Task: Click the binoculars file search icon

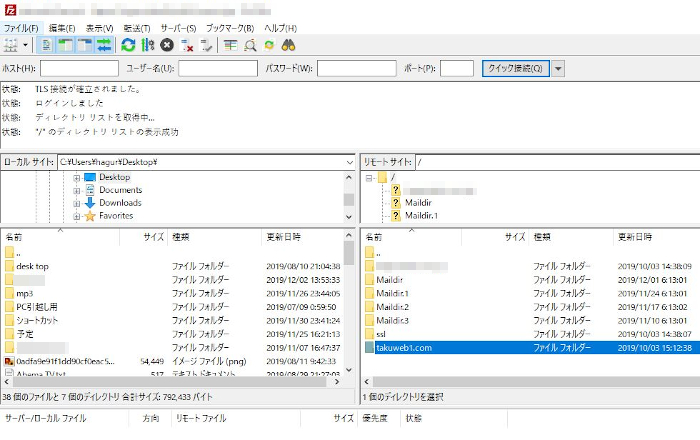Action: (288, 45)
